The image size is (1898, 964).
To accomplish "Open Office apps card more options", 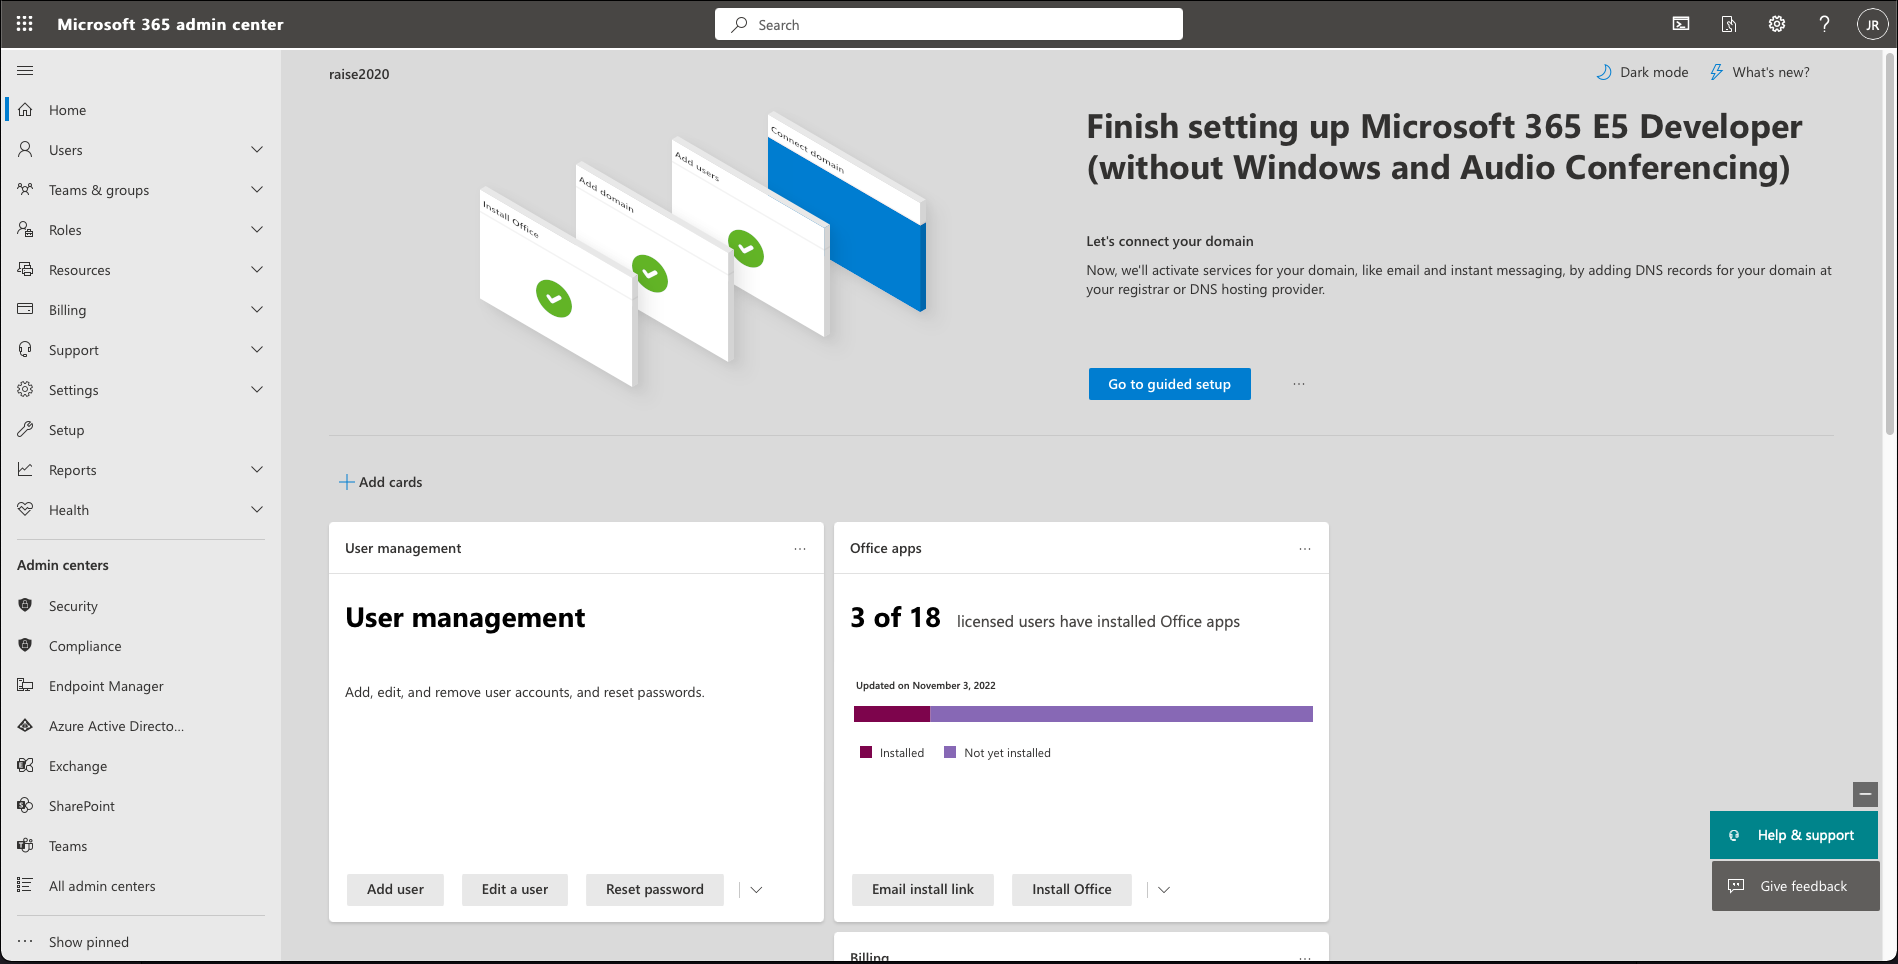I will pyautogui.click(x=1305, y=549).
